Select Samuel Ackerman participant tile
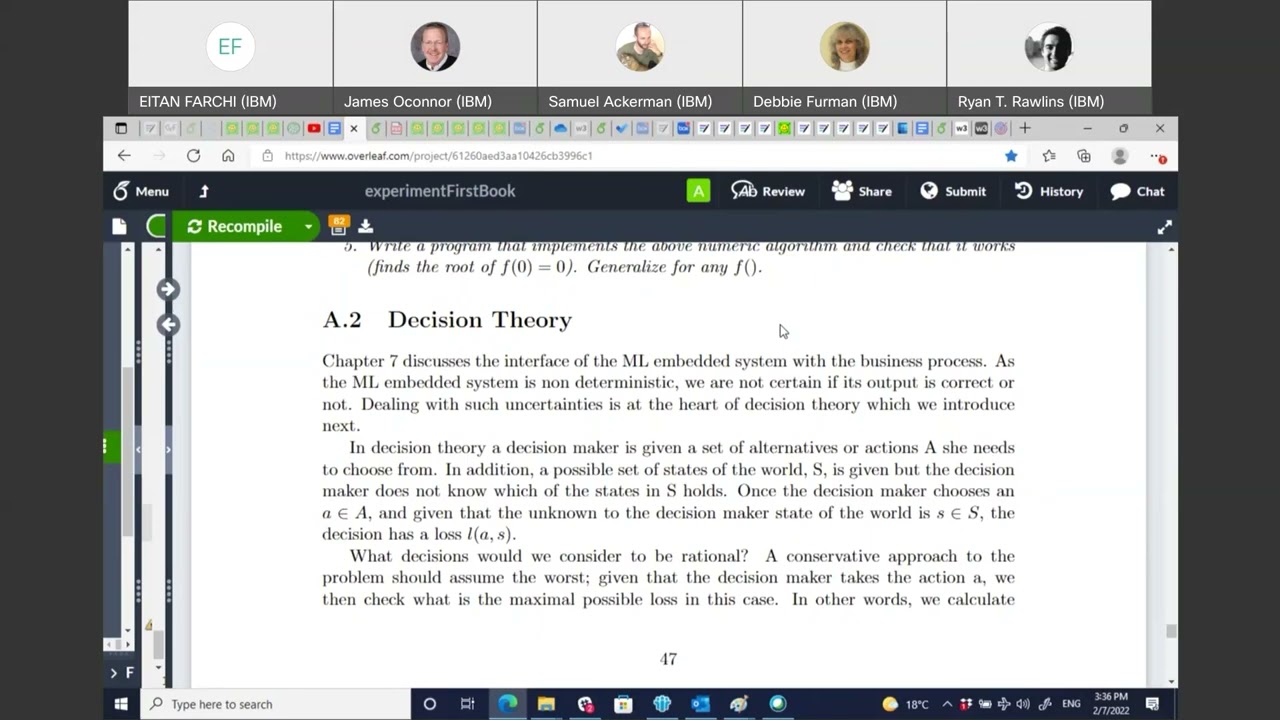The image size is (1280, 720). [640, 57]
